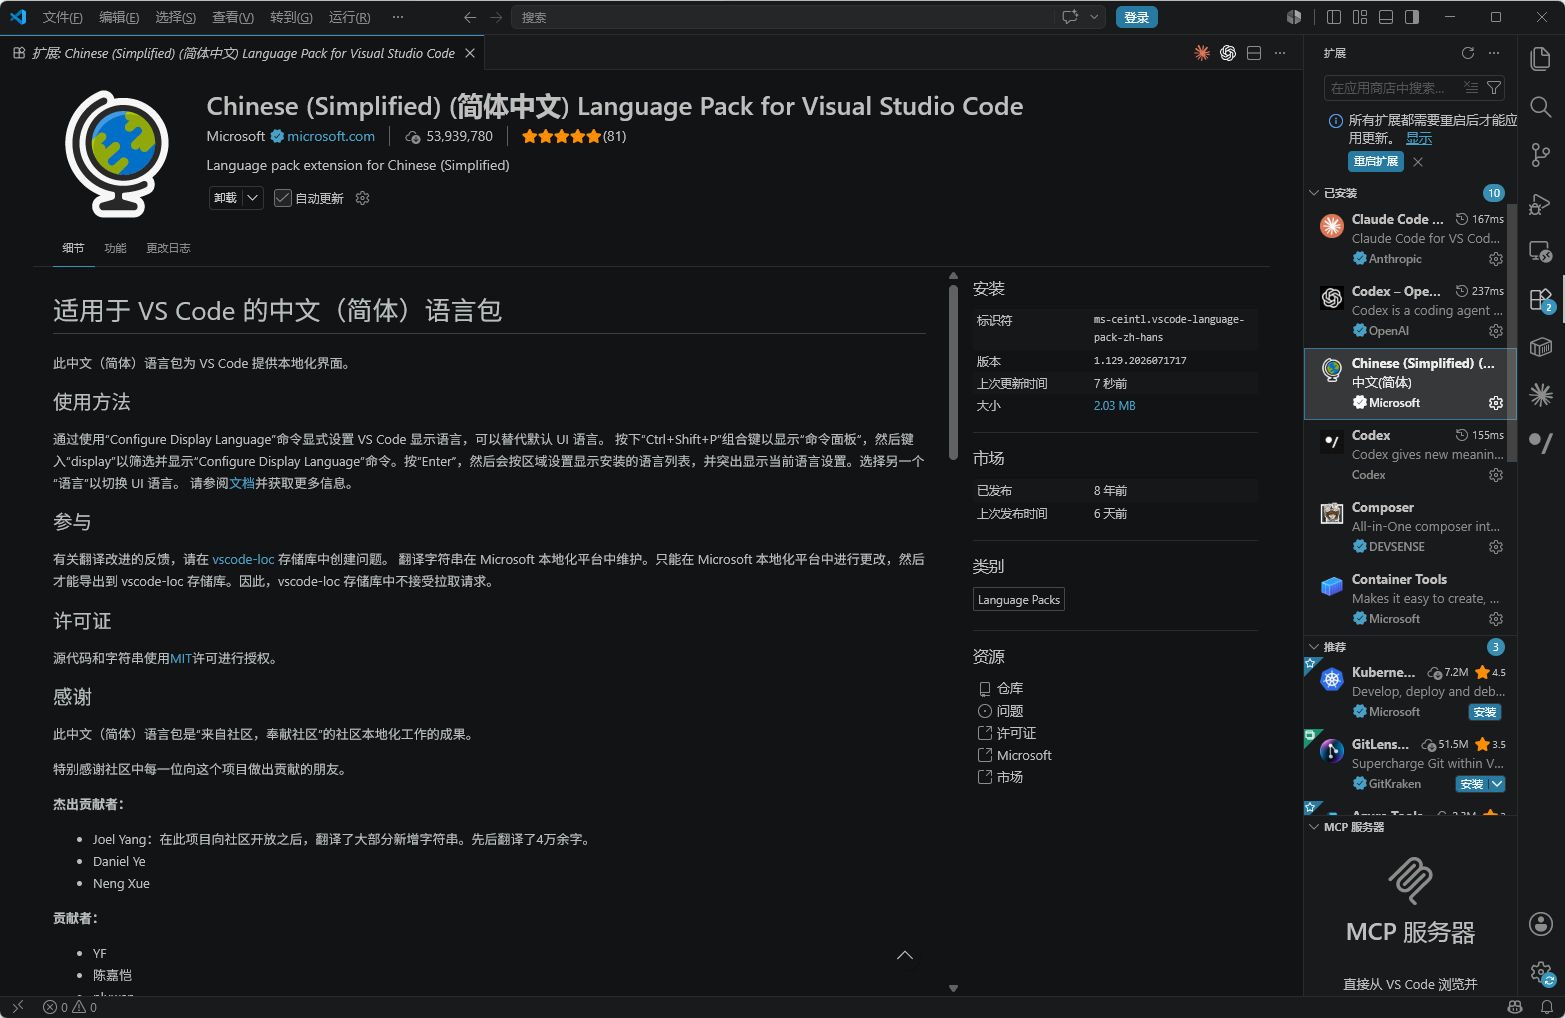Viewport: 1565px width, 1018px height.
Task: Open the remote window indicator in status bar
Action: (x=17, y=1007)
